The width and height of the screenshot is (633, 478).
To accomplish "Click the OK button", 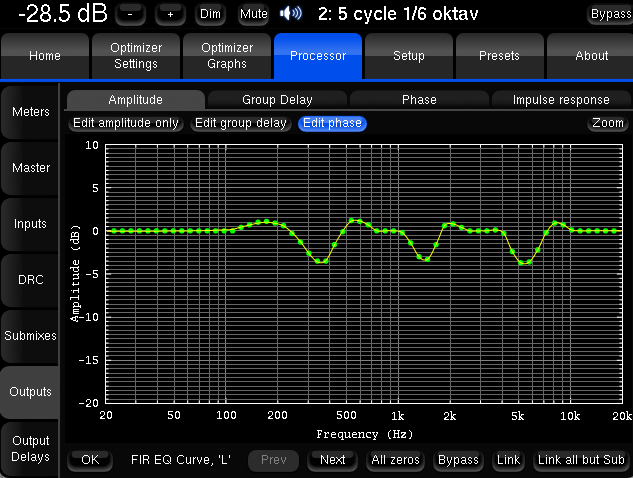I will [90, 460].
